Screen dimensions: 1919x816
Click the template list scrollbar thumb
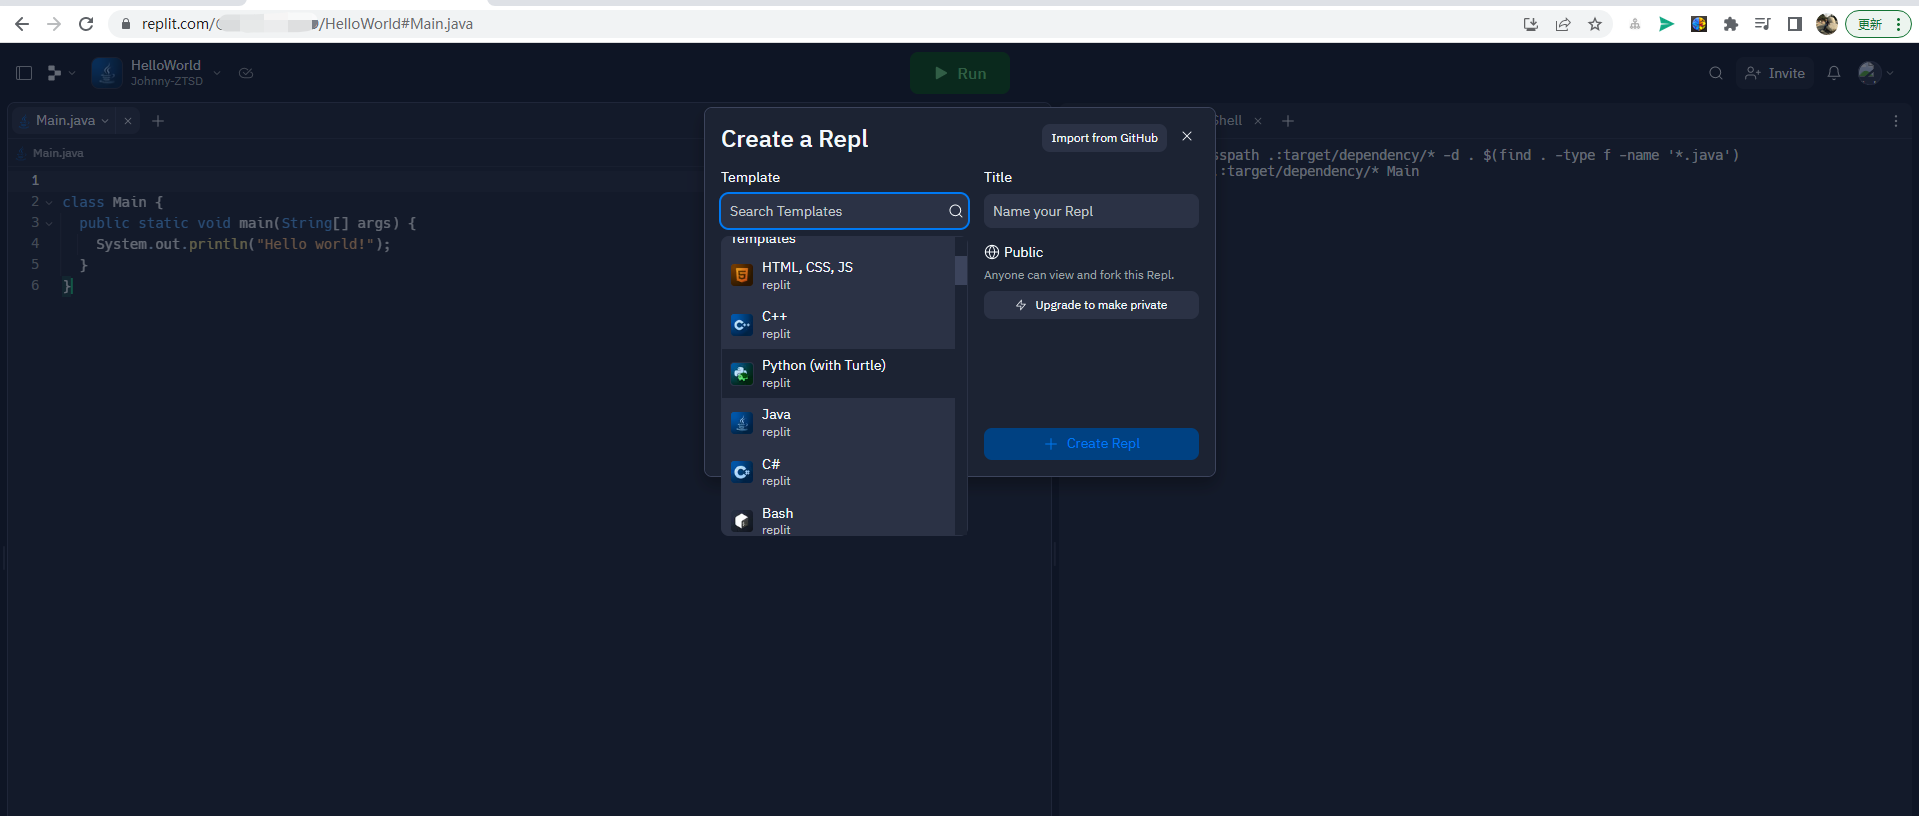(x=961, y=270)
